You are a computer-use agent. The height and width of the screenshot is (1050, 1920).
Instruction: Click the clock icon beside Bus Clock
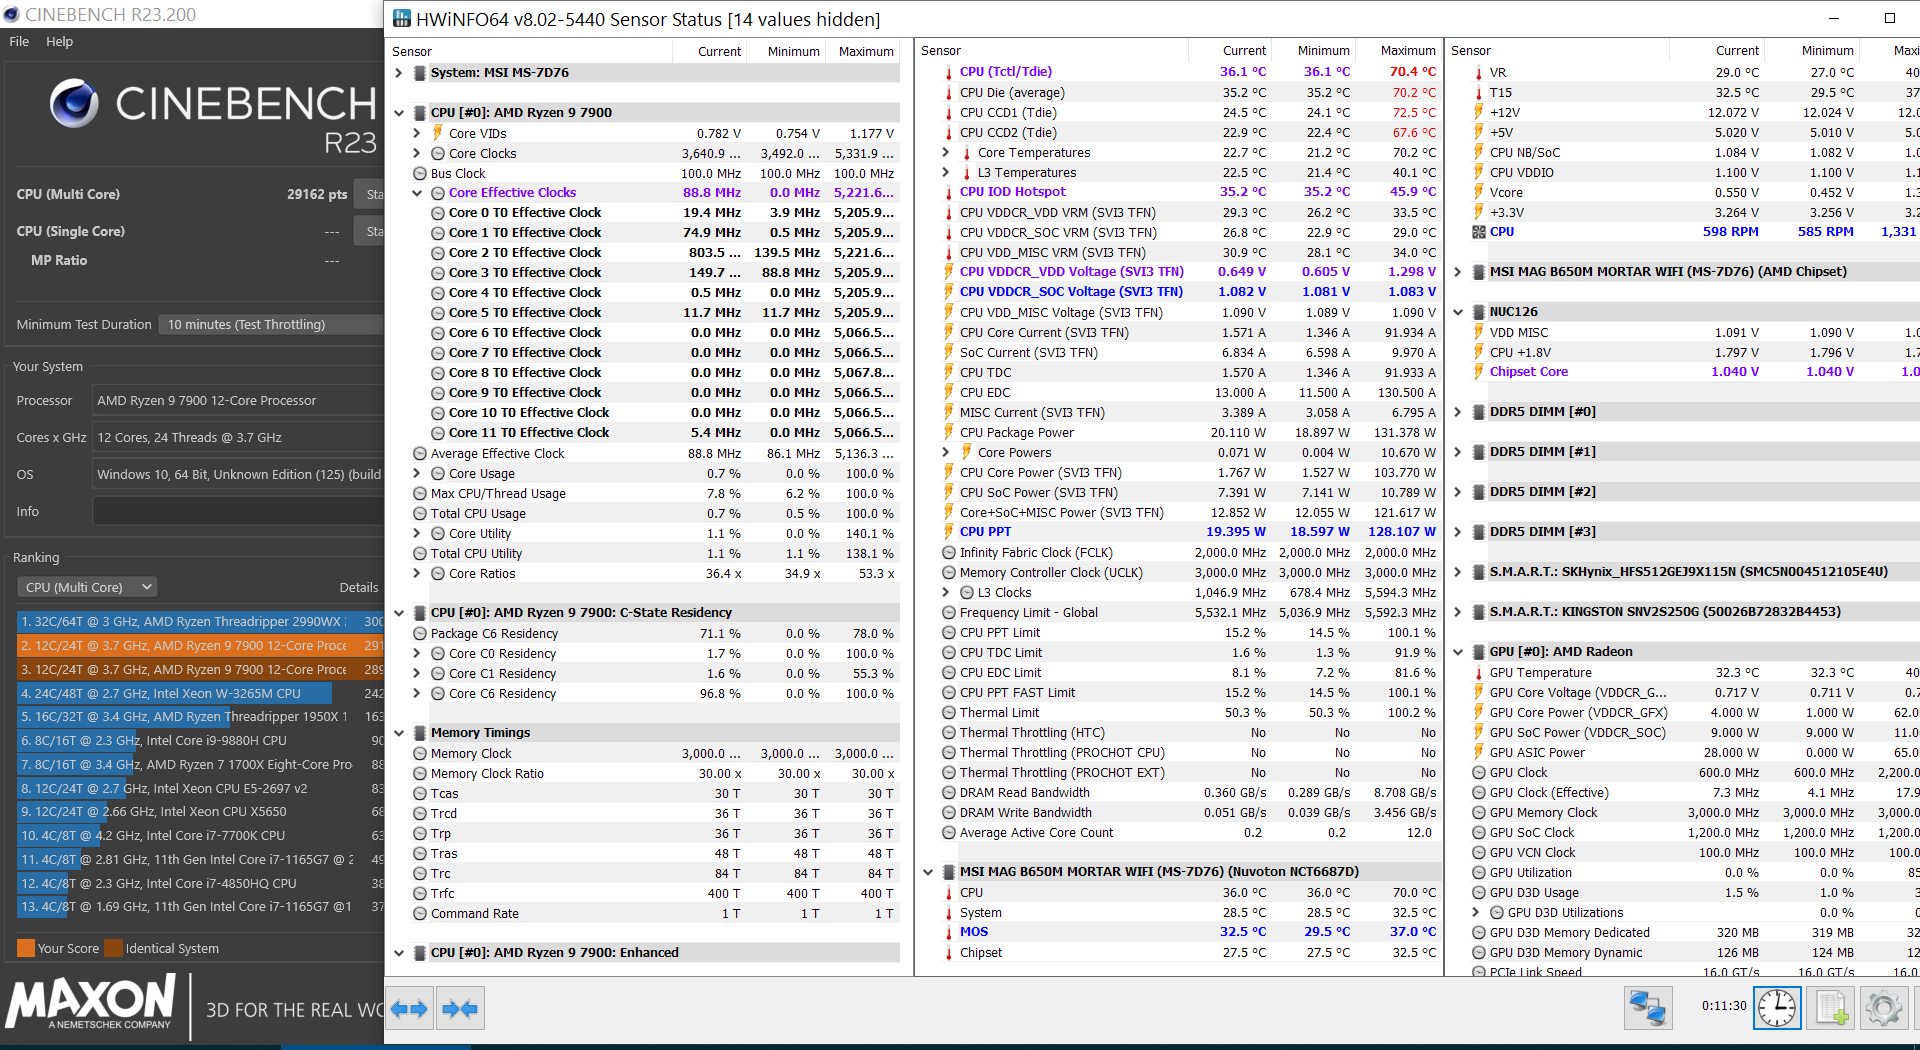[x=420, y=173]
